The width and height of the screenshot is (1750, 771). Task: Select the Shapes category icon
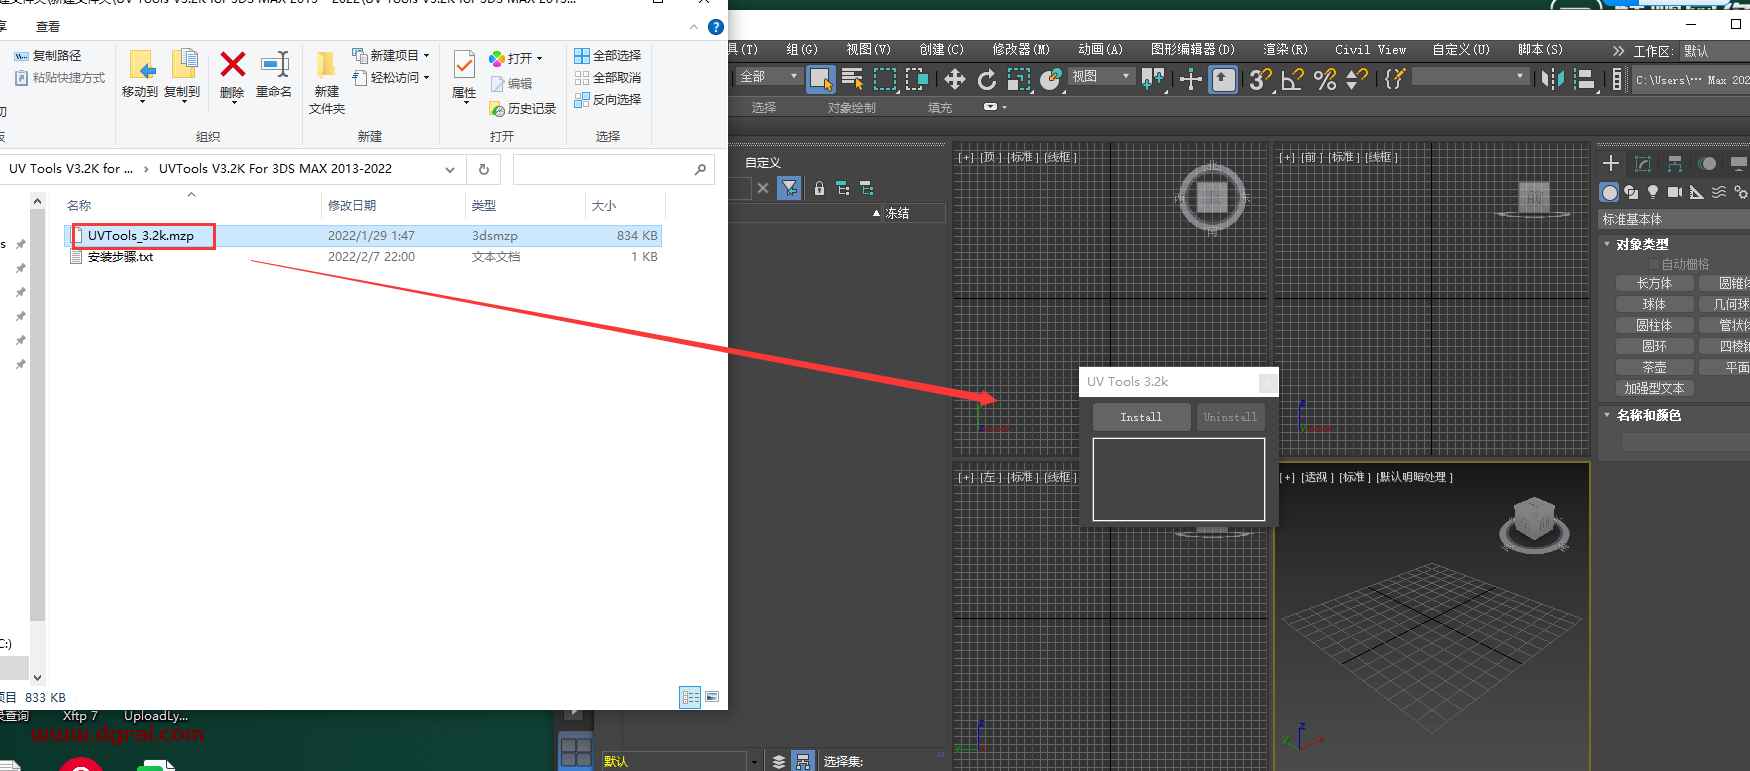[x=1631, y=192]
